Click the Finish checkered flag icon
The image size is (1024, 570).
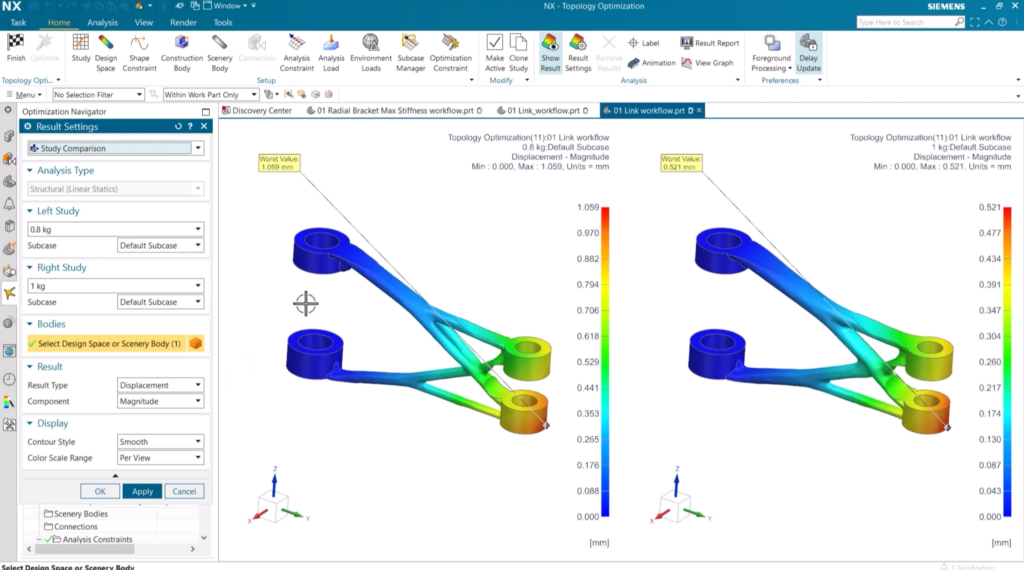[x=16, y=42]
